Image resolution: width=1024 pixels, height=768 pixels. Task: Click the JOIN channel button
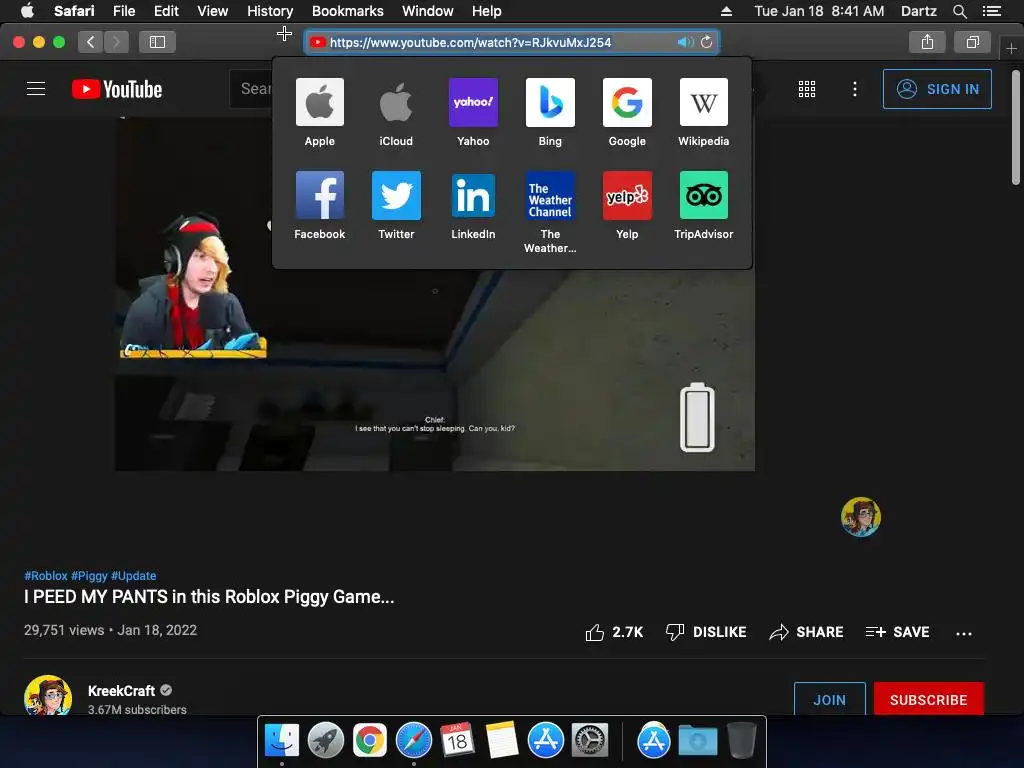[x=829, y=699]
